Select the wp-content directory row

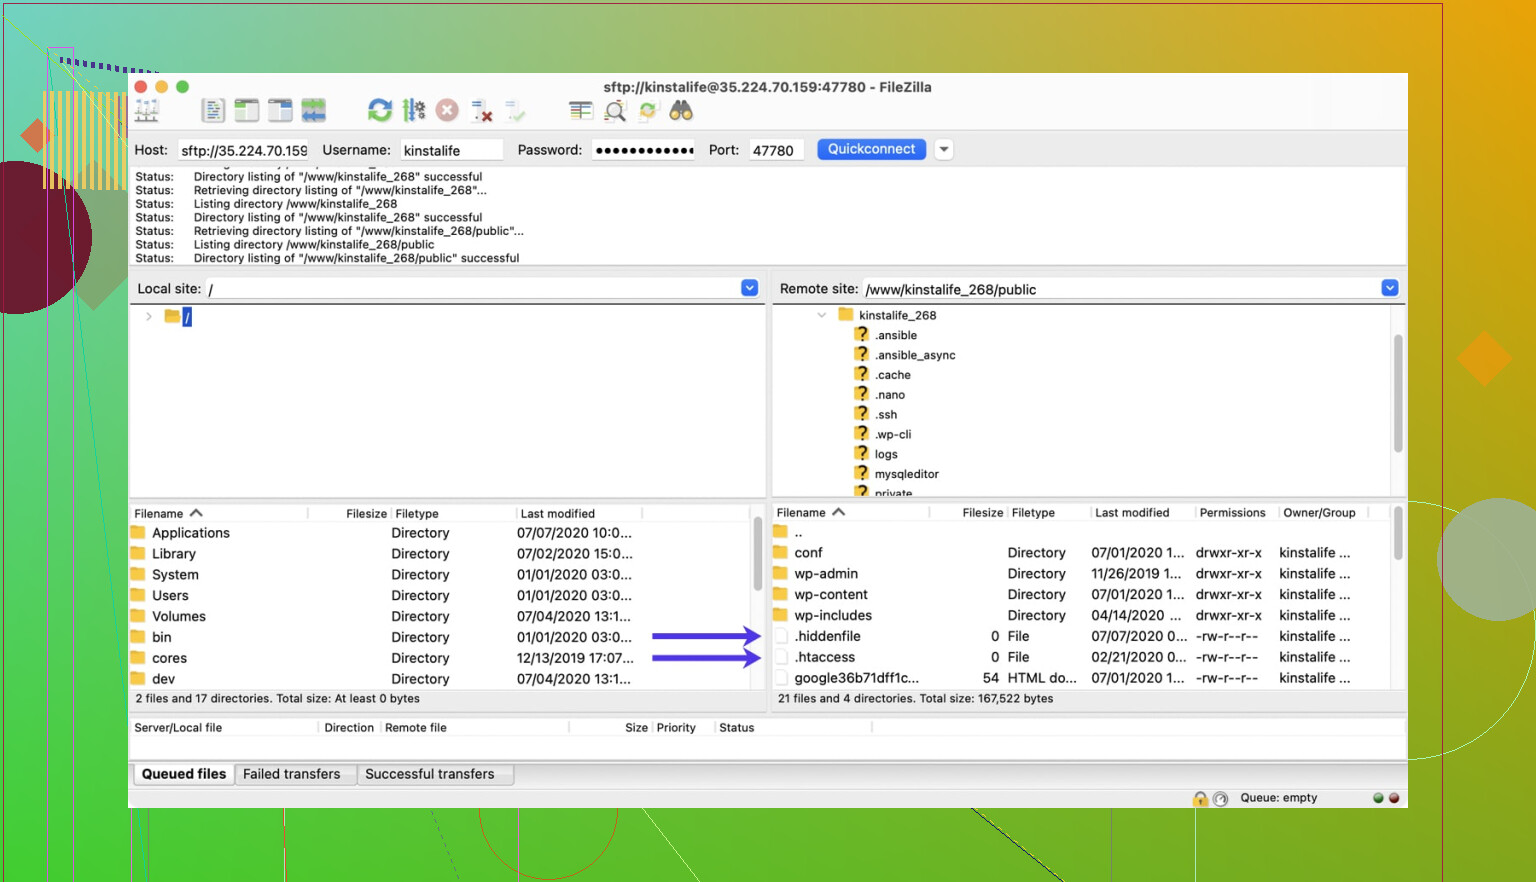point(1080,594)
